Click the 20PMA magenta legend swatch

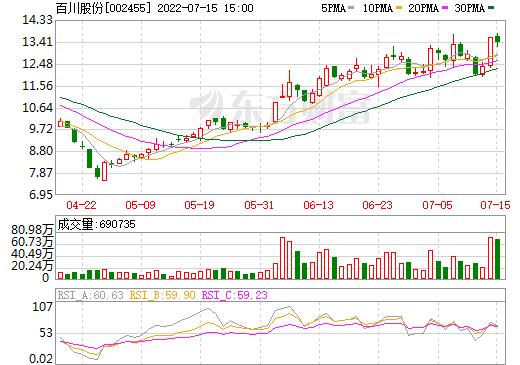[x=445, y=8]
